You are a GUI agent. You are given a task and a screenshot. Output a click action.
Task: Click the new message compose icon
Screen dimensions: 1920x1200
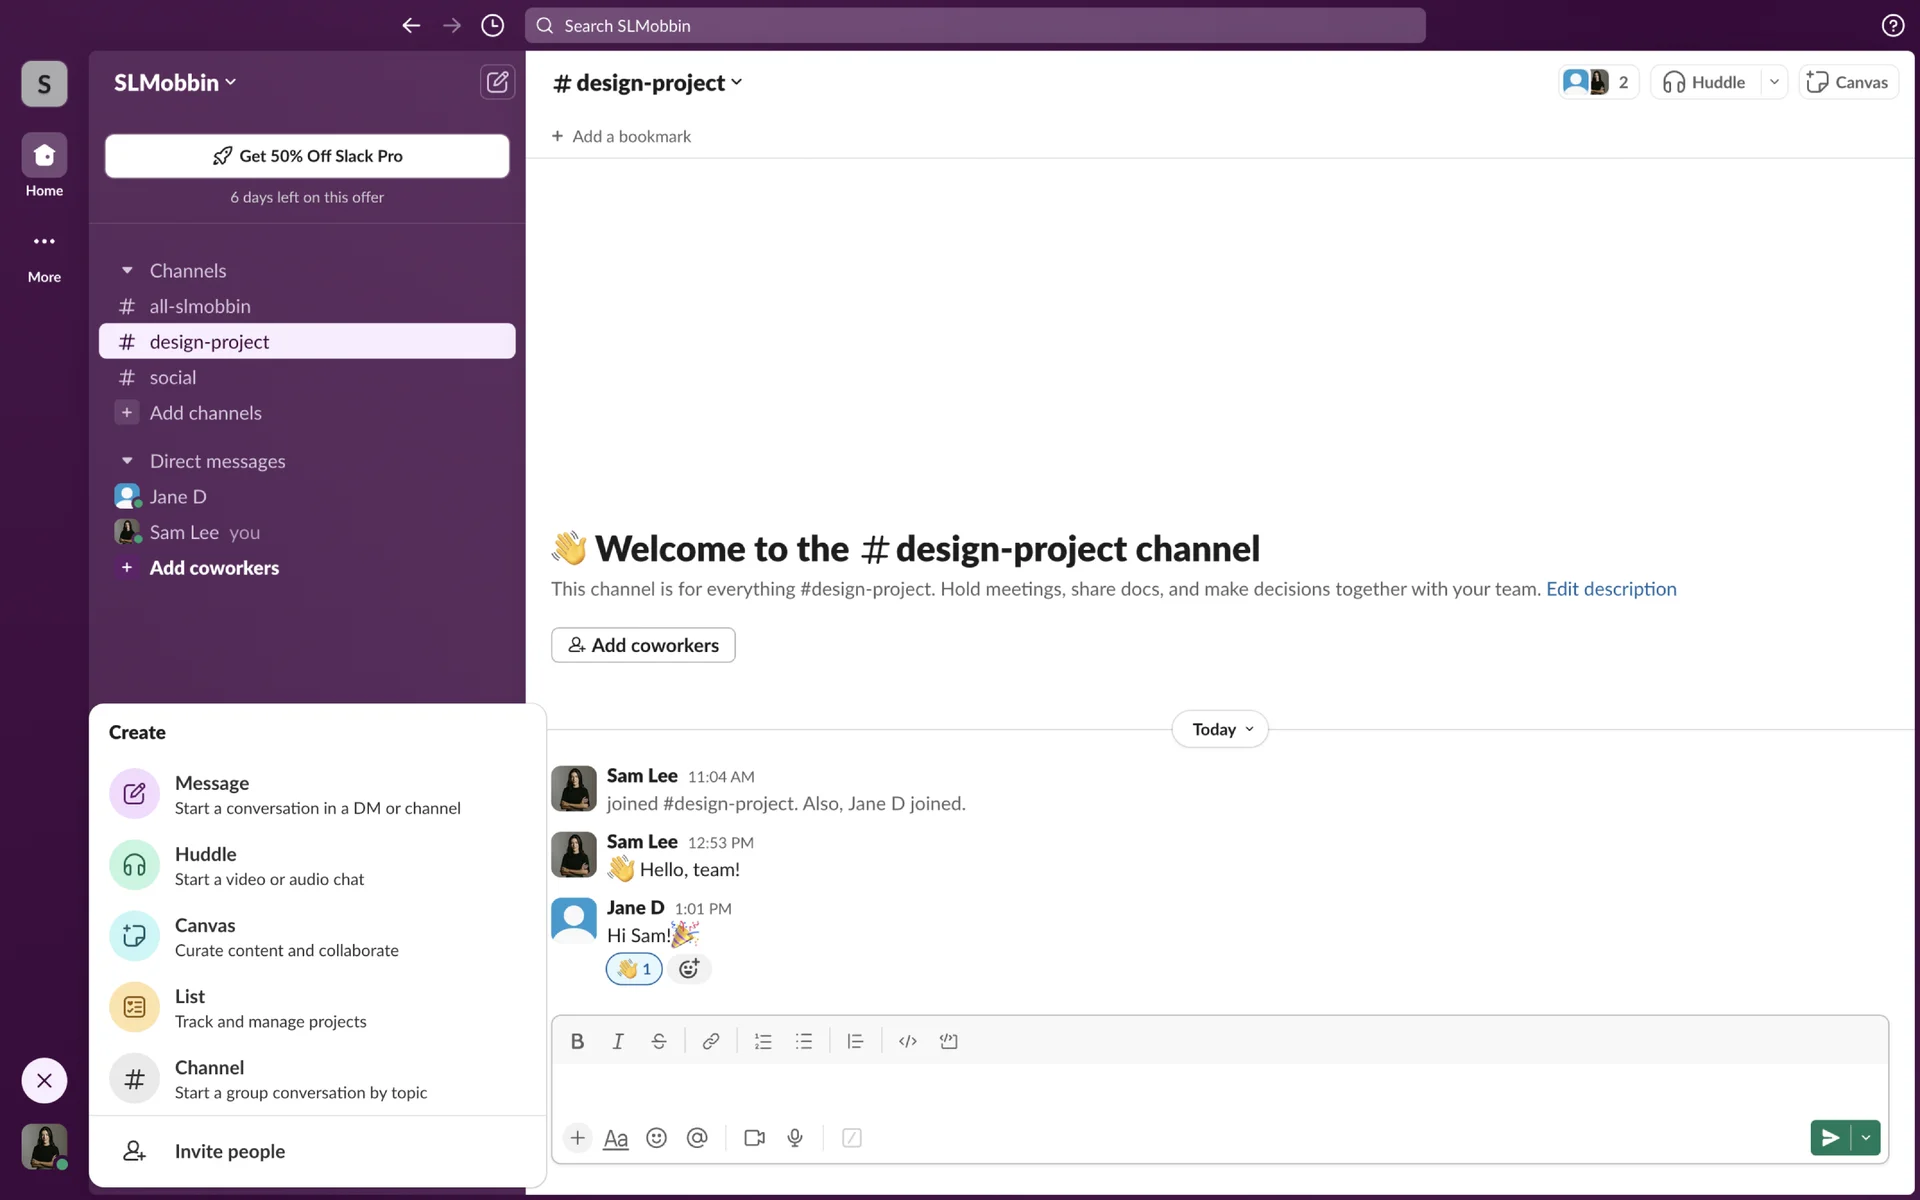tap(497, 82)
